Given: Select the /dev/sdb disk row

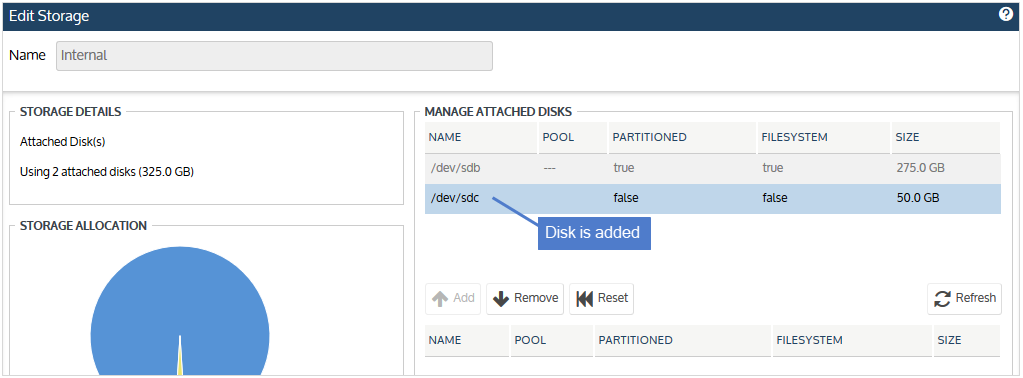Looking at the screenshot, I should [x=712, y=168].
